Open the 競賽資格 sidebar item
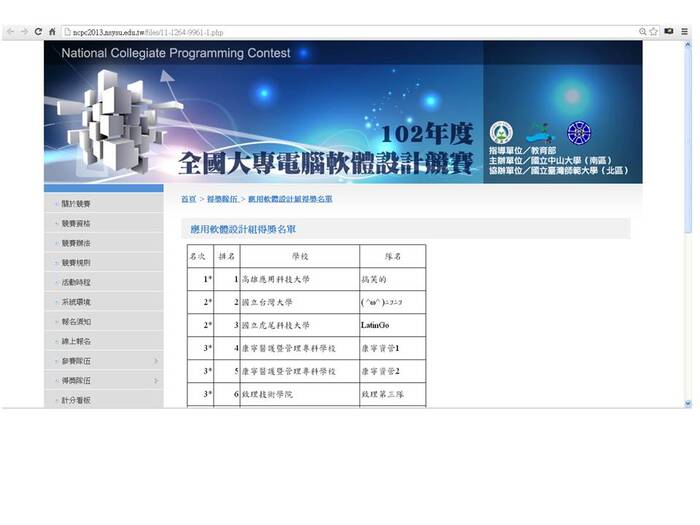This screenshot has width=700, height=525. point(104,223)
